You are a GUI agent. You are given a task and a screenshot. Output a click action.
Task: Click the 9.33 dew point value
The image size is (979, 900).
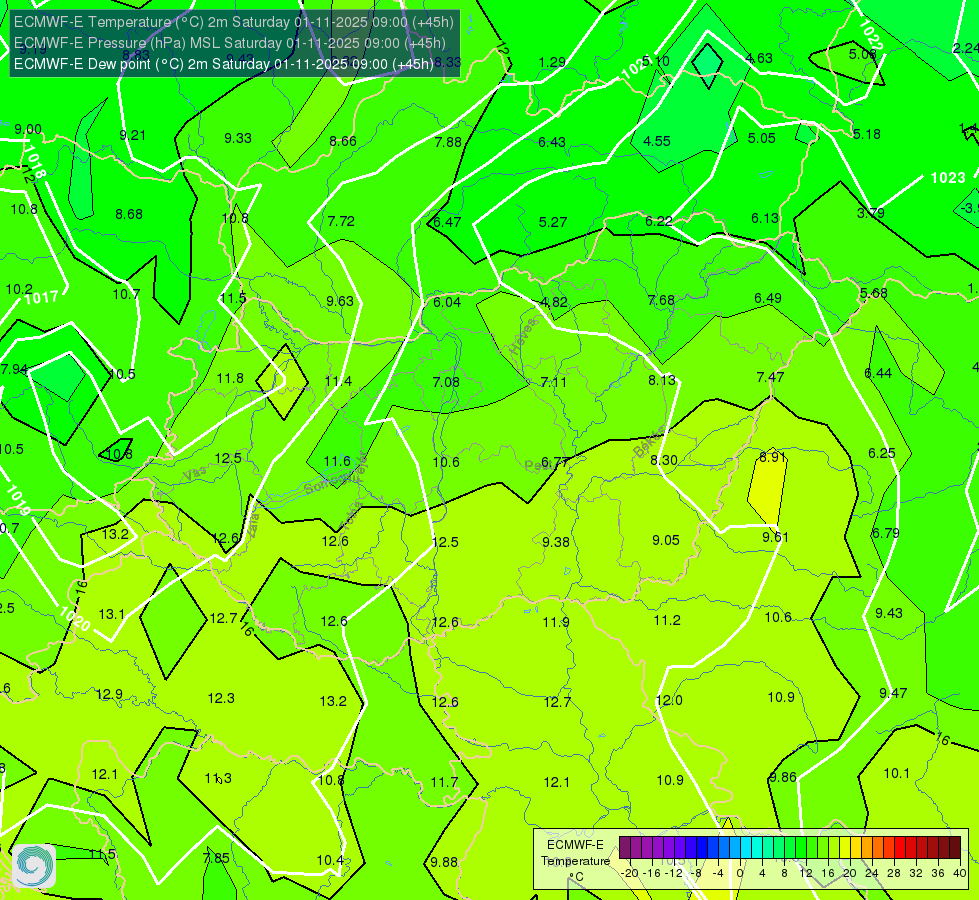pos(238,138)
